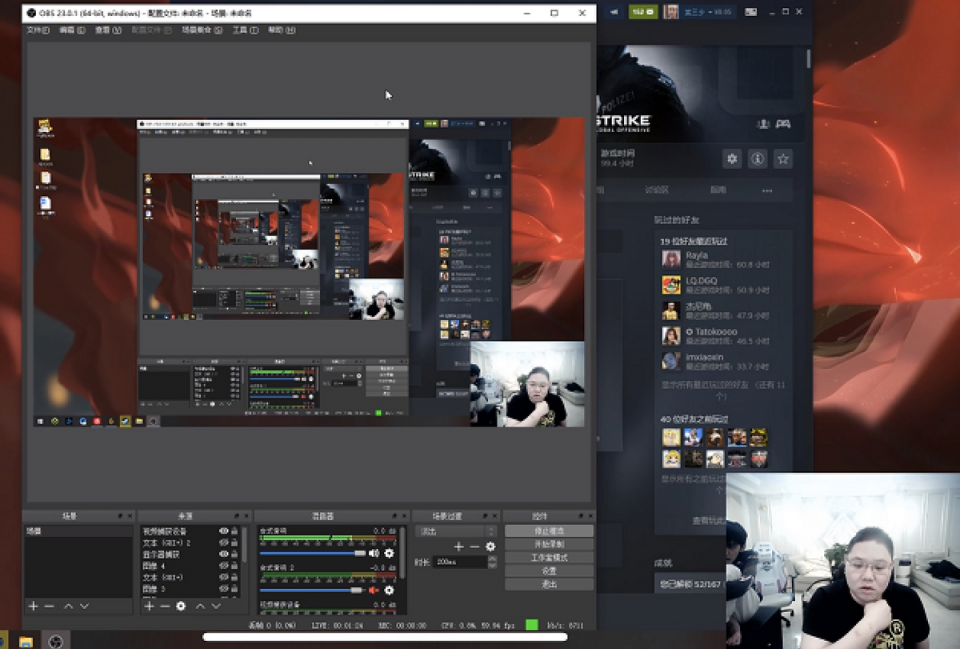
Task: Unmute the red 台式音响 2 speaker icon
Action: 374,590
